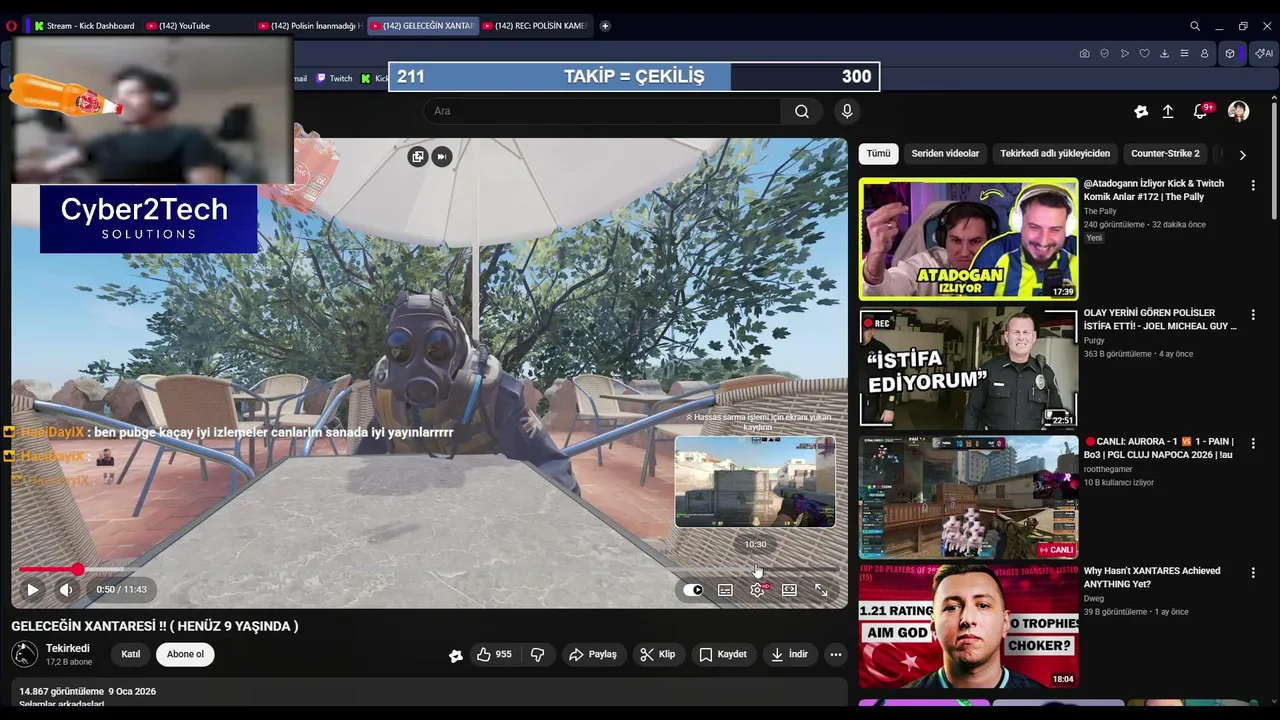This screenshot has width=1280, height=720.
Task: Open Why Hasn't XANTARES Achieved title
Action: 1152,577
